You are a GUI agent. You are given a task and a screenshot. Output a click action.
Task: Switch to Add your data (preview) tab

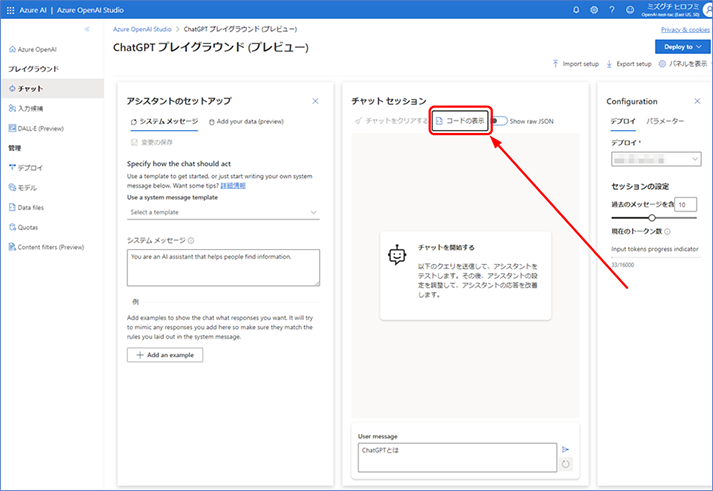pyautogui.click(x=246, y=121)
